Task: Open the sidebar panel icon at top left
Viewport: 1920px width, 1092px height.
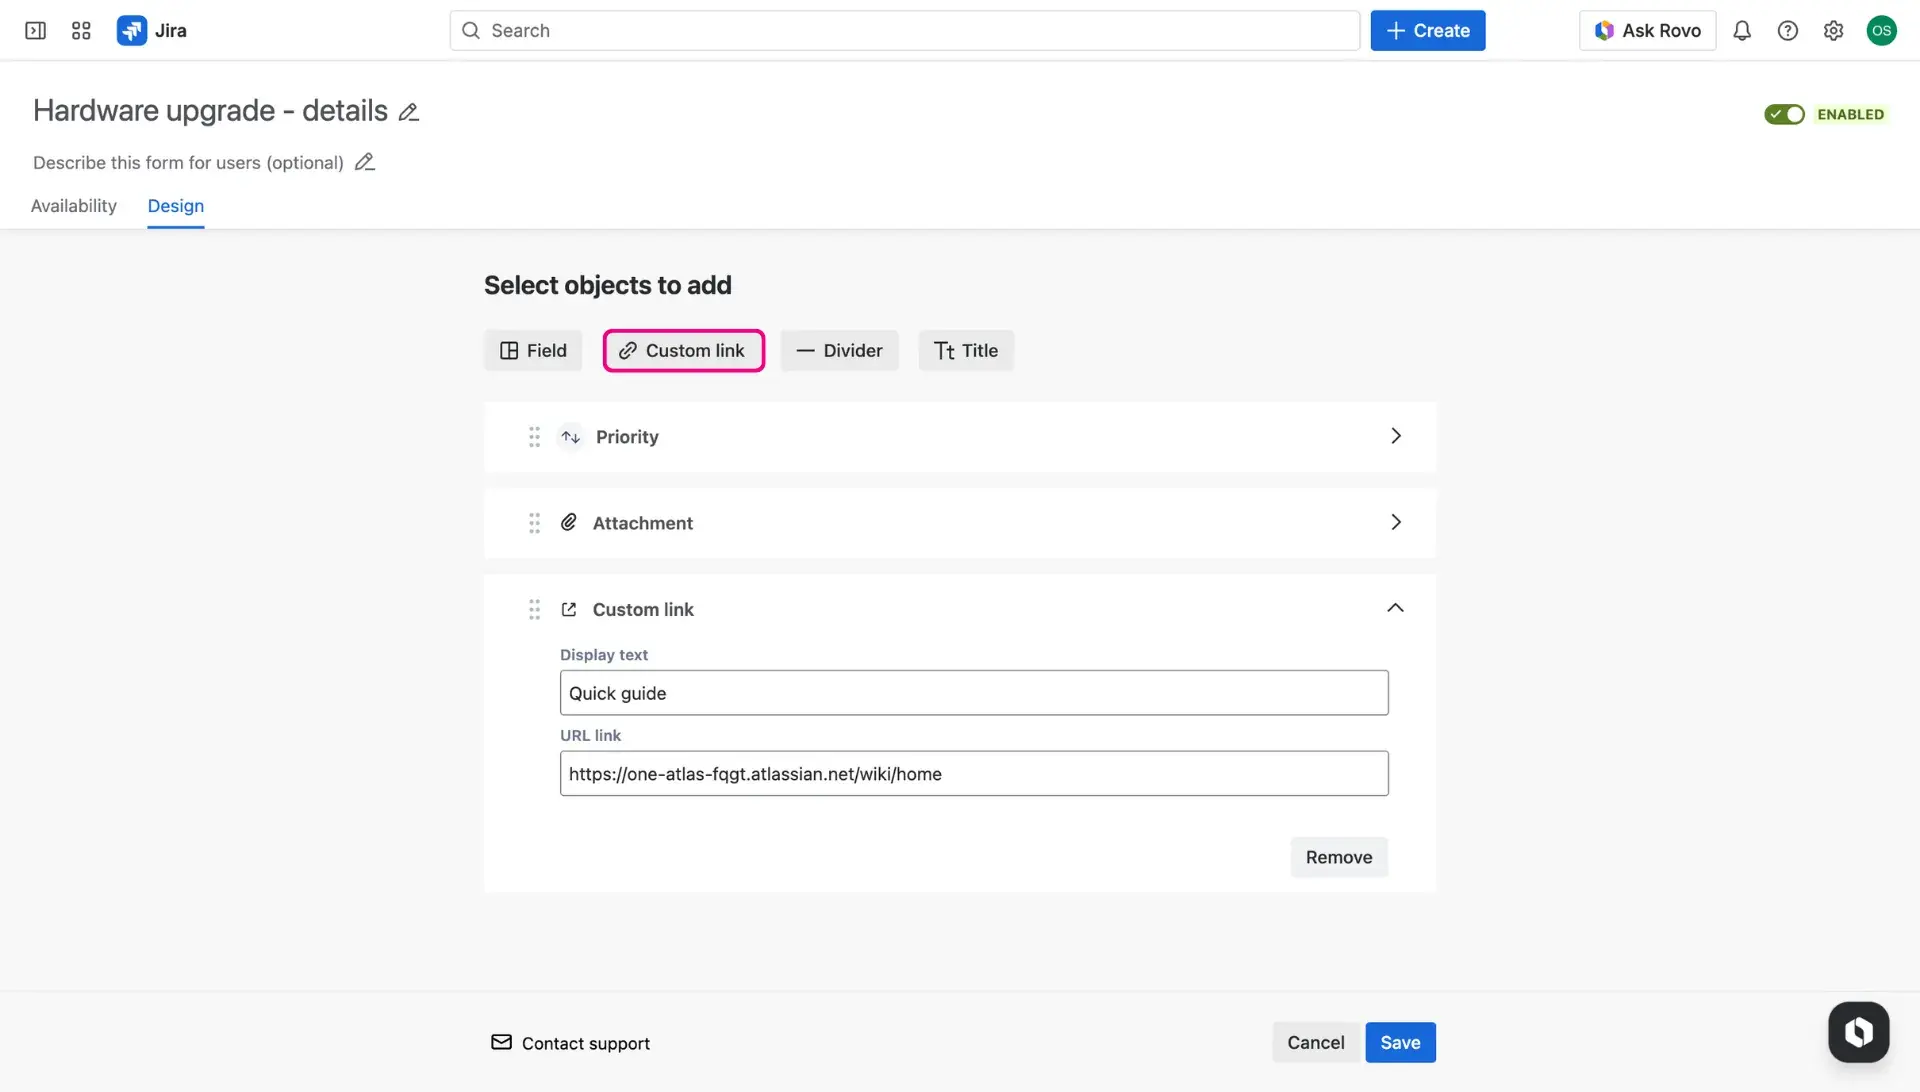Action: pyautogui.click(x=35, y=30)
